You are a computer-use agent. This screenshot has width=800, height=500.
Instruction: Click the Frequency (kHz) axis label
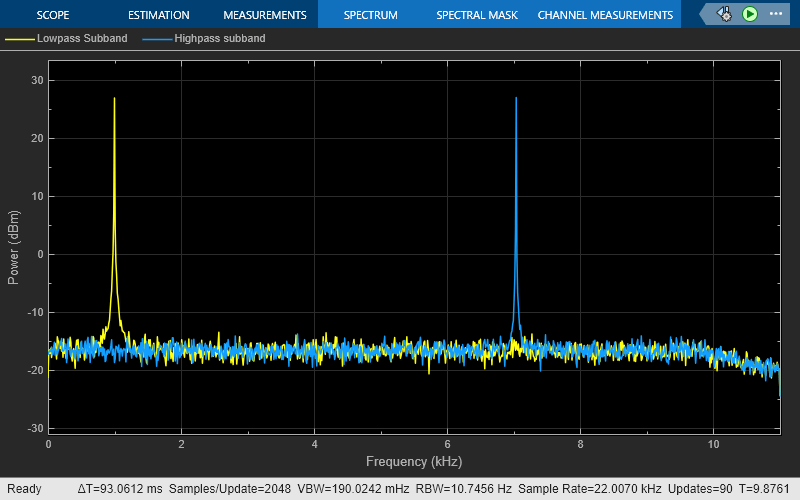[414, 462]
